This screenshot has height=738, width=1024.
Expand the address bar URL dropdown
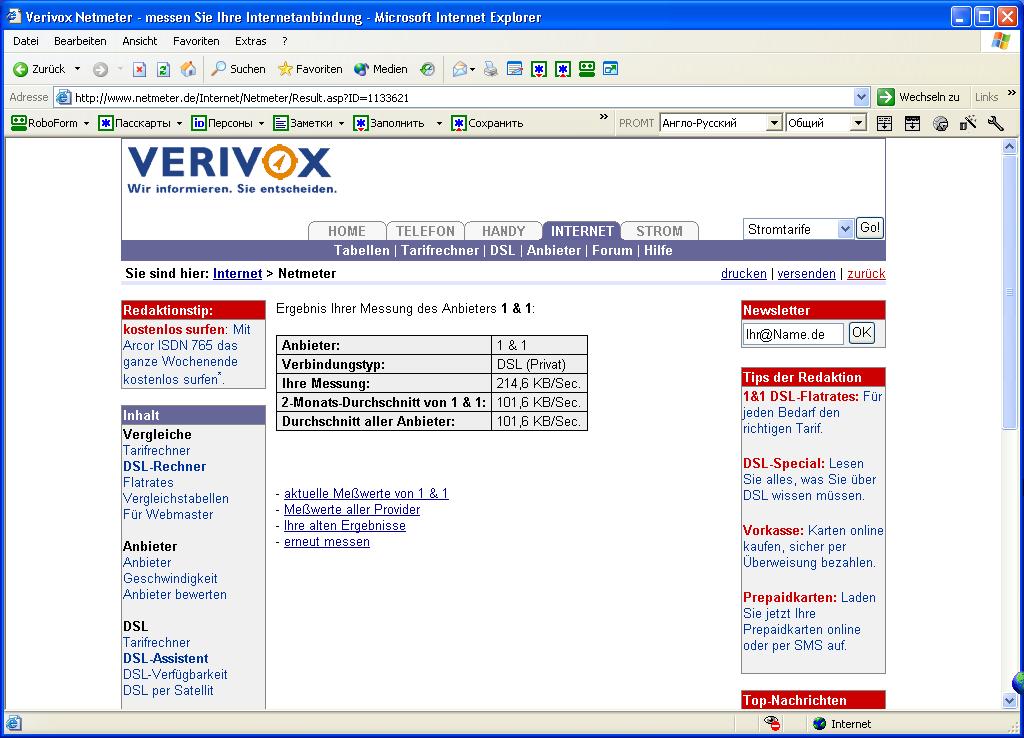861,97
